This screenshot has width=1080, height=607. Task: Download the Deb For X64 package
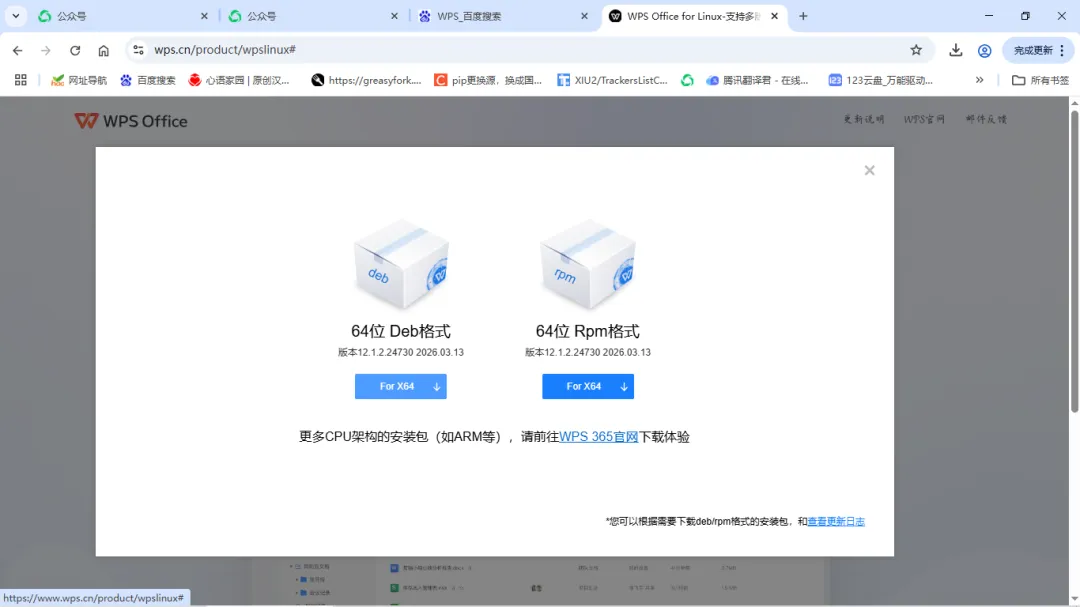click(401, 387)
